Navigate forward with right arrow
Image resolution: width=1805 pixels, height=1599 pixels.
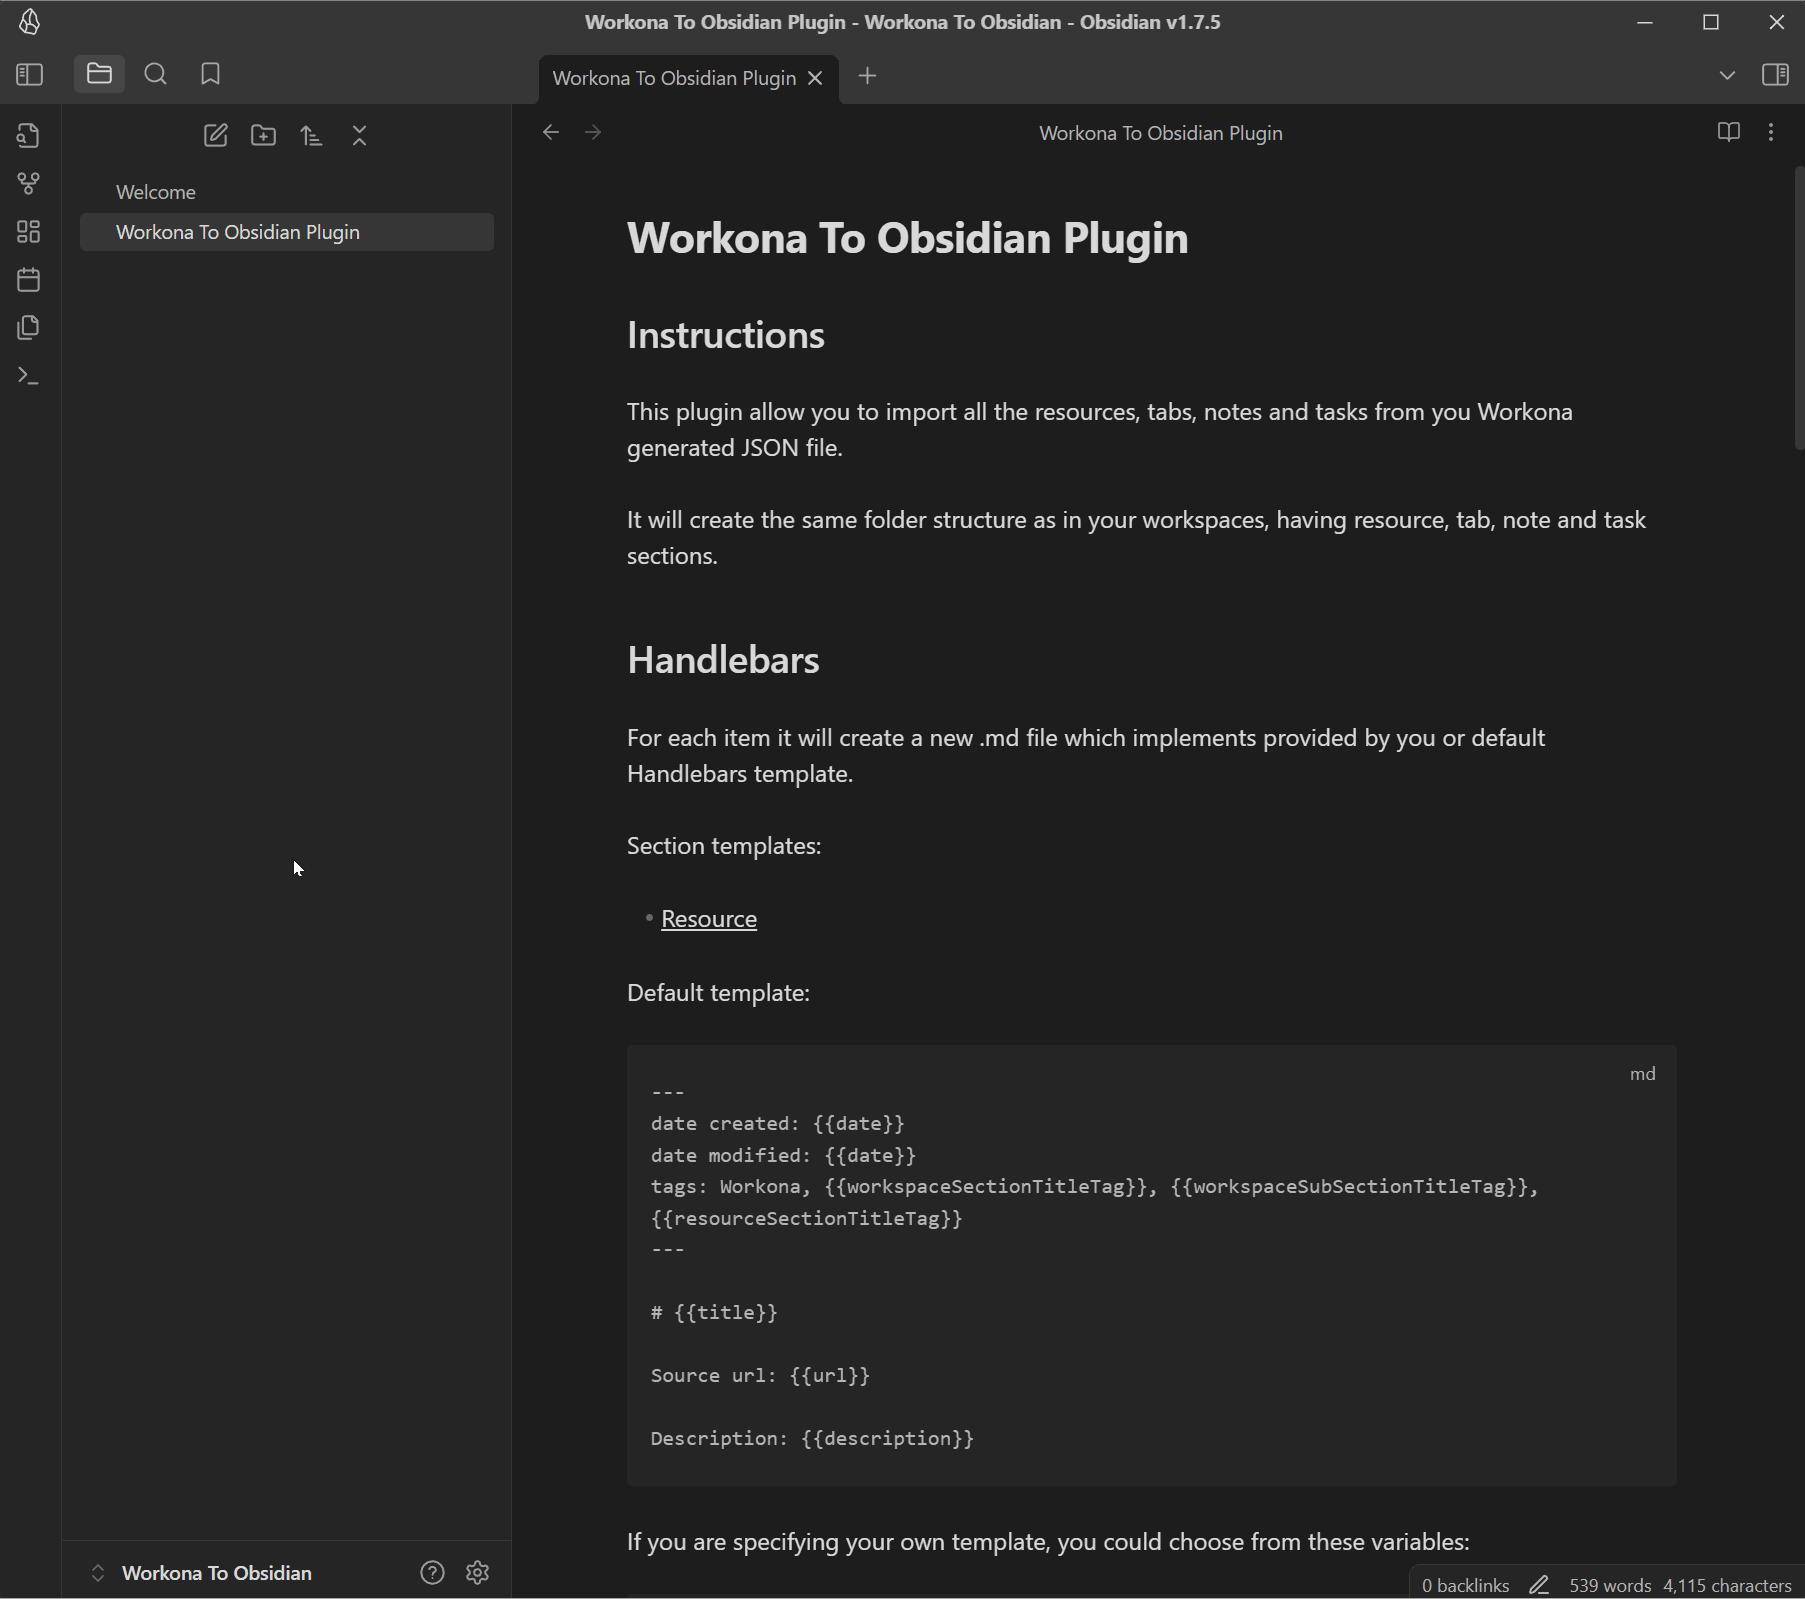click(593, 132)
